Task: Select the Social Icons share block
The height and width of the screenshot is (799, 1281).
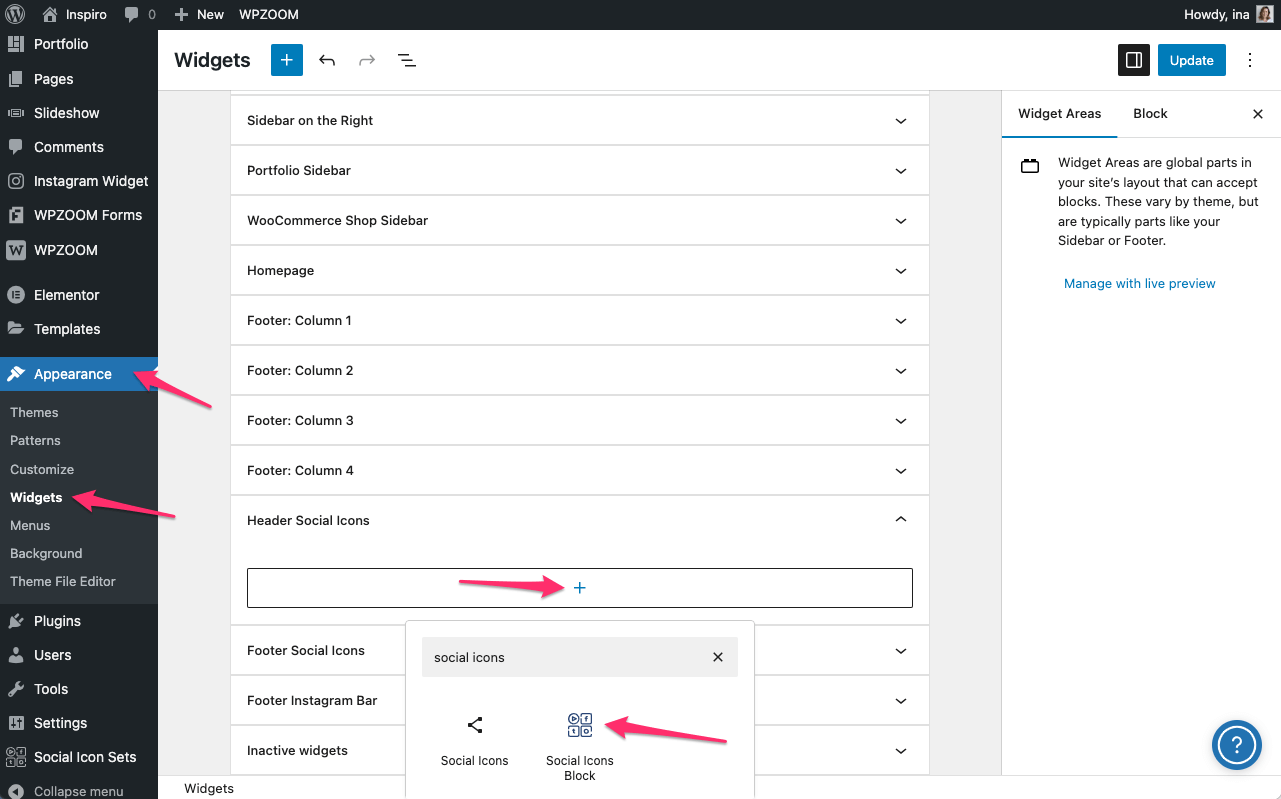Action: click(475, 741)
